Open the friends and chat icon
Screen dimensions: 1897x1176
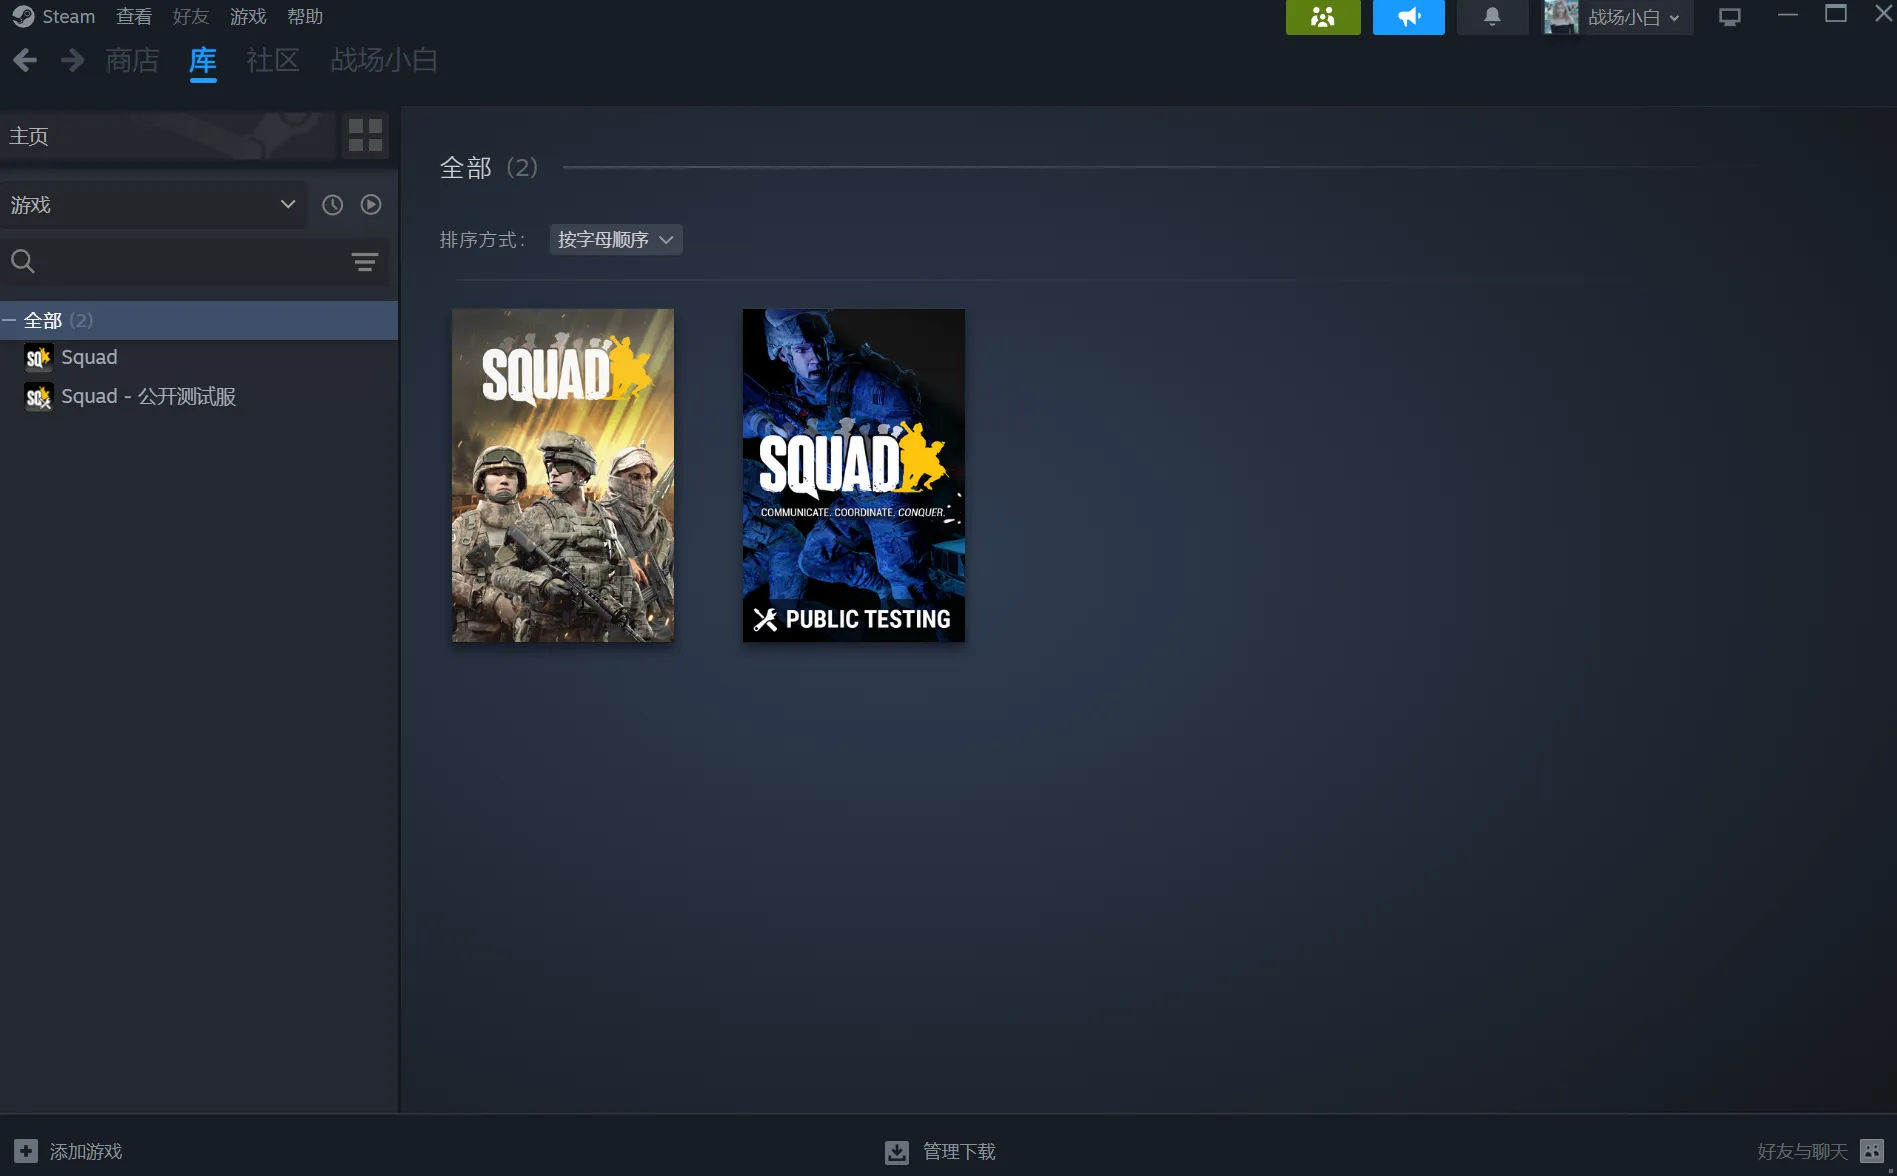click(1871, 1151)
